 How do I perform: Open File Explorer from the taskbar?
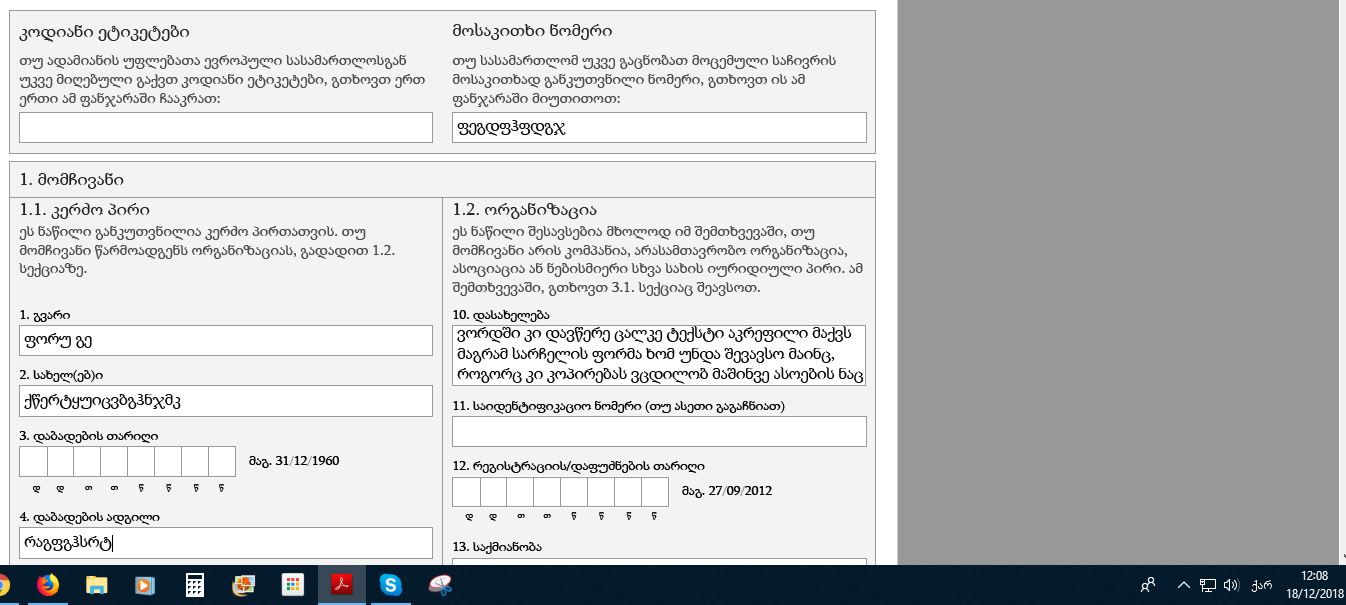coord(96,585)
